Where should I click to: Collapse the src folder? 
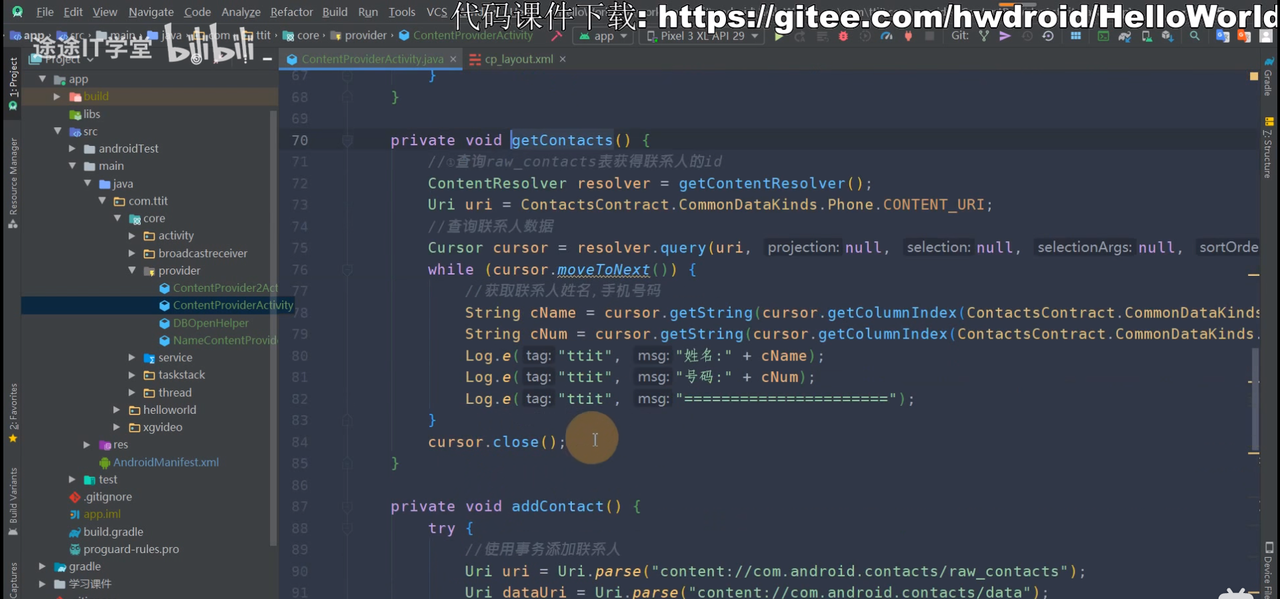coord(58,131)
